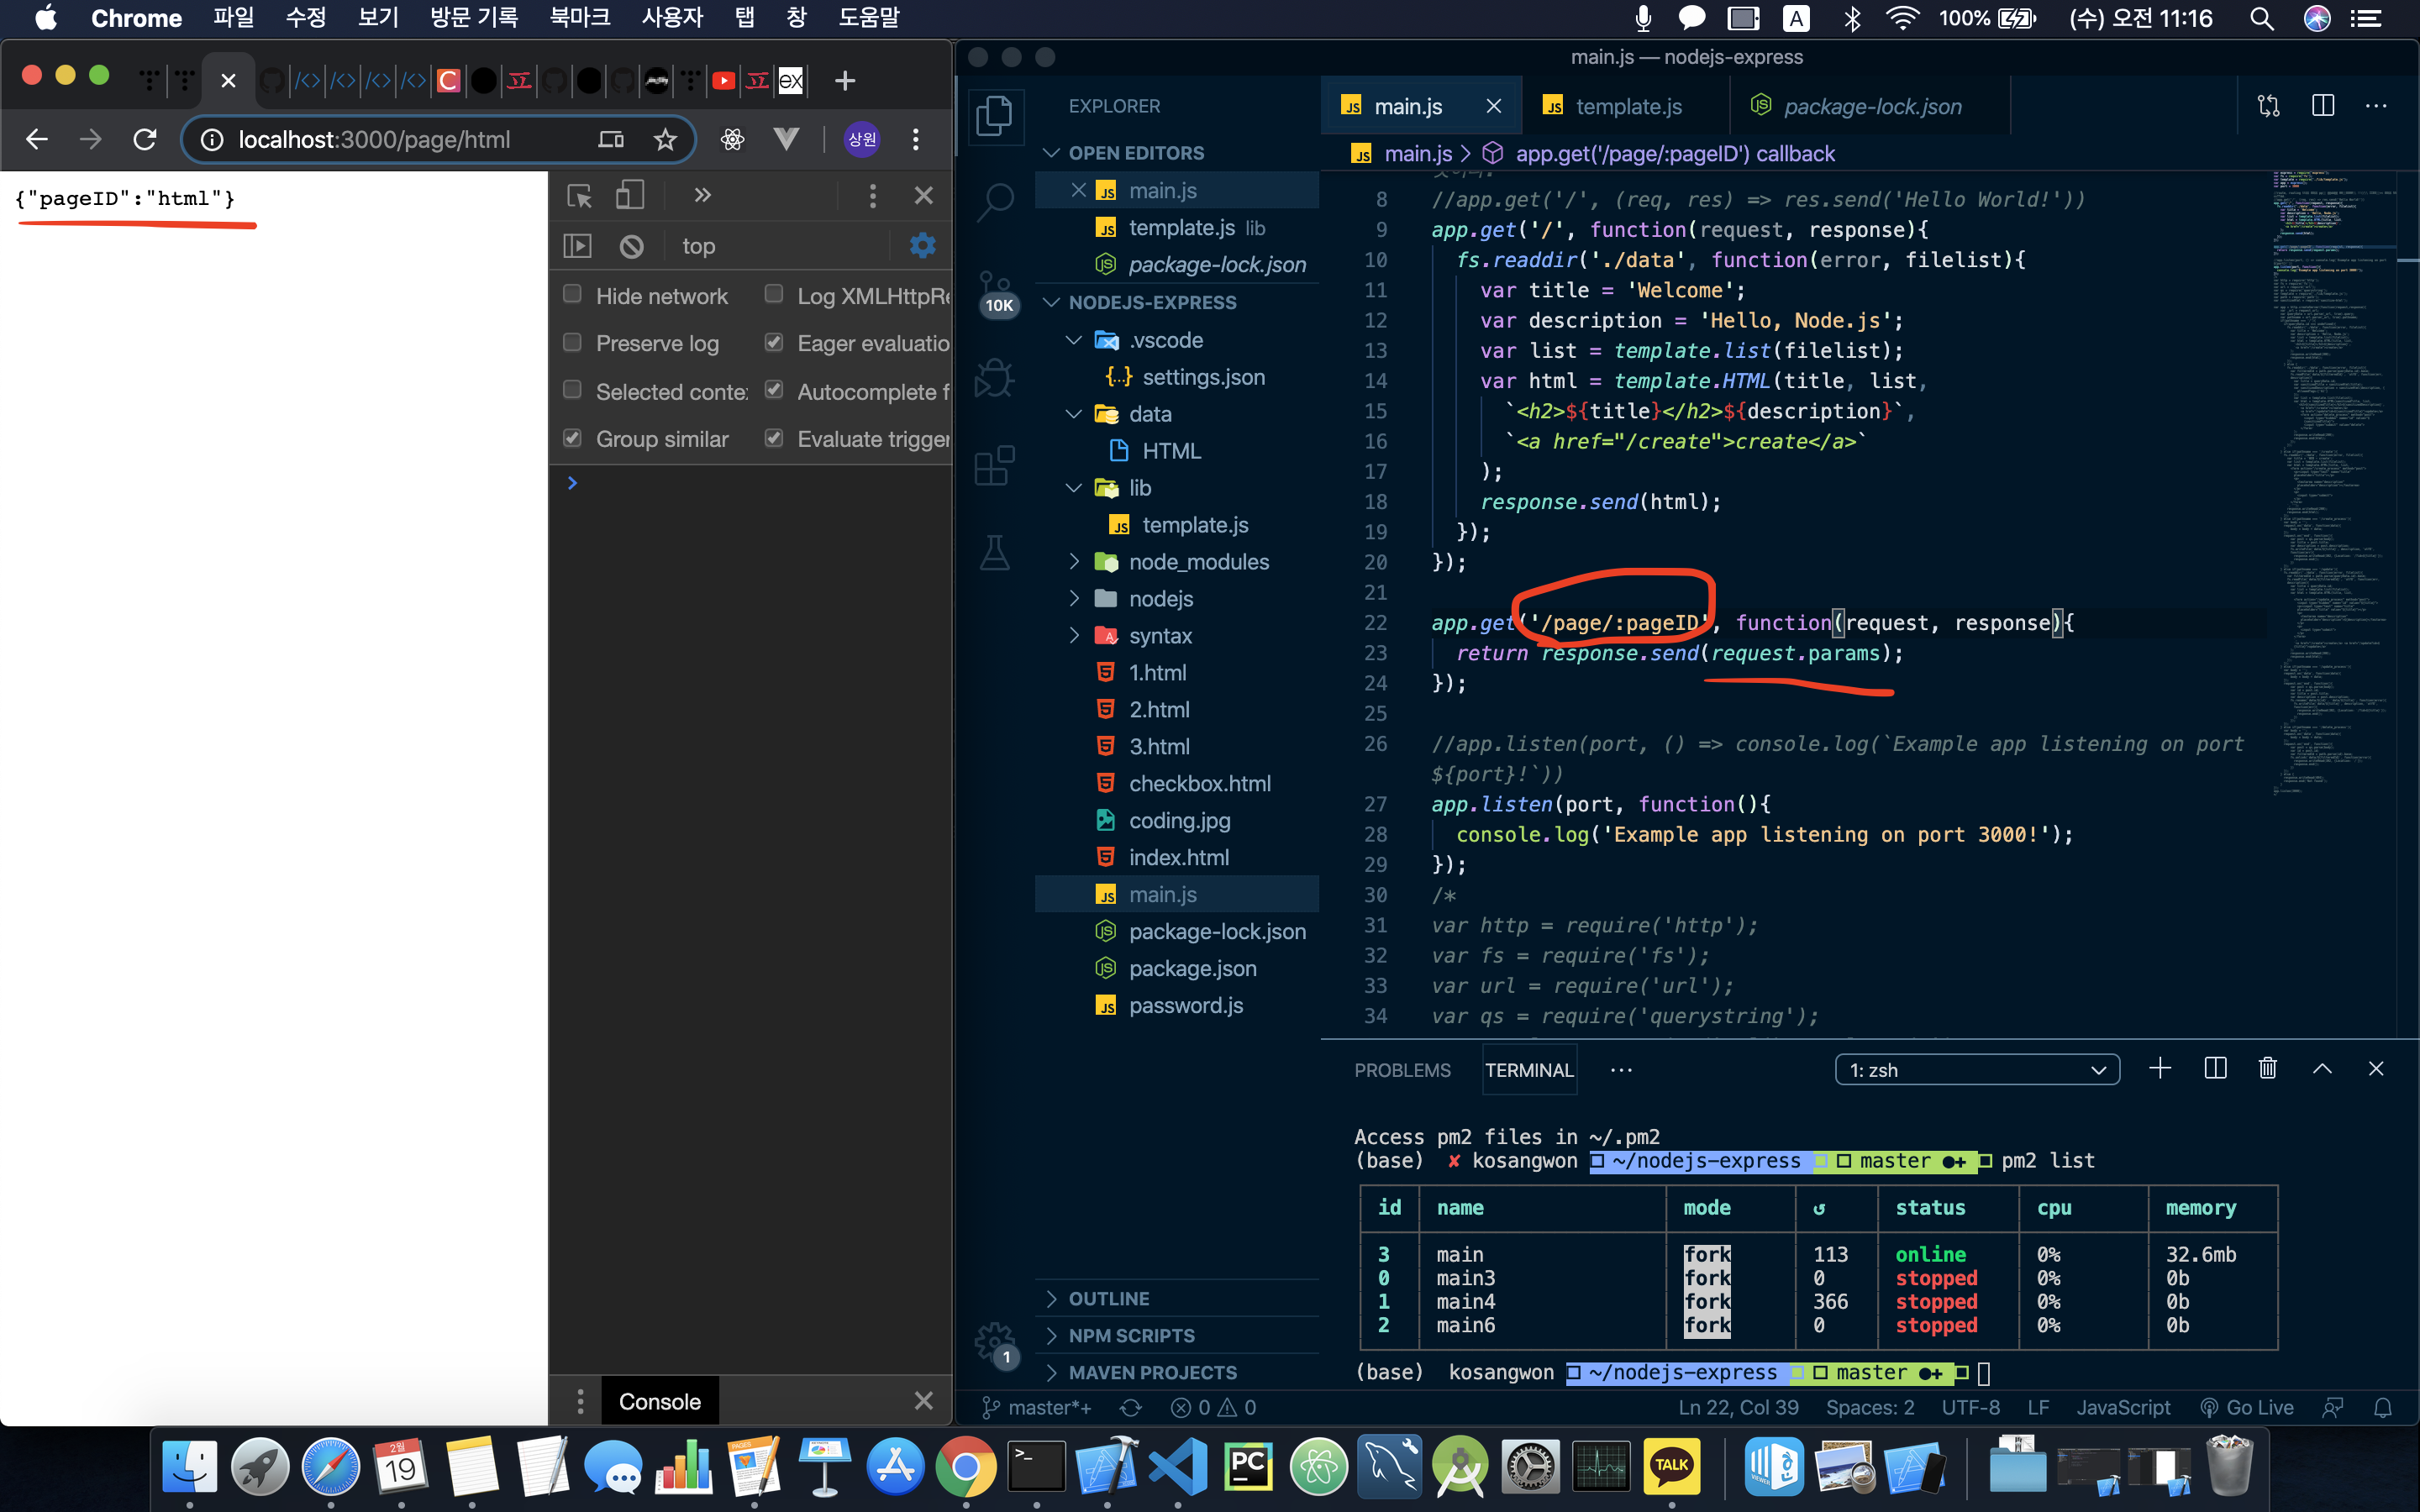Enable the Hide network checkbox

(x=573, y=294)
